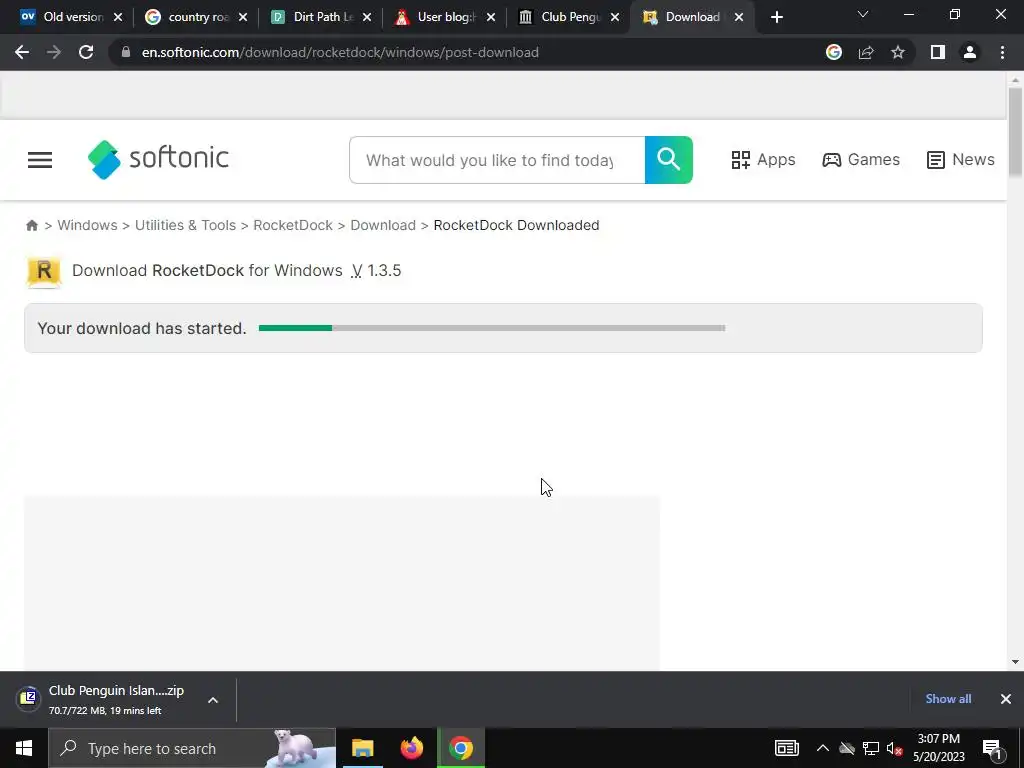Open the clock showing 3:07 PM
The height and width of the screenshot is (768, 1024).
coord(938,748)
